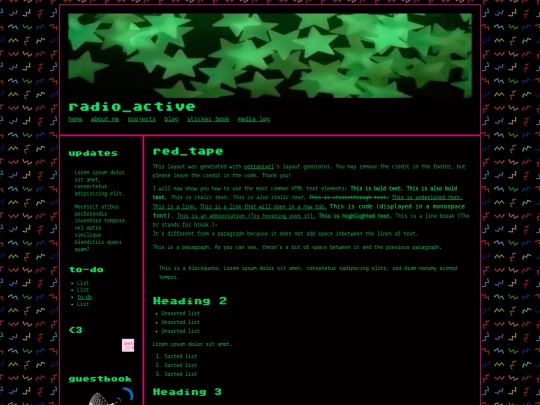Visit the blog page link
The height and width of the screenshot is (405, 540).
pyautogui.click(x=171, y=119)
